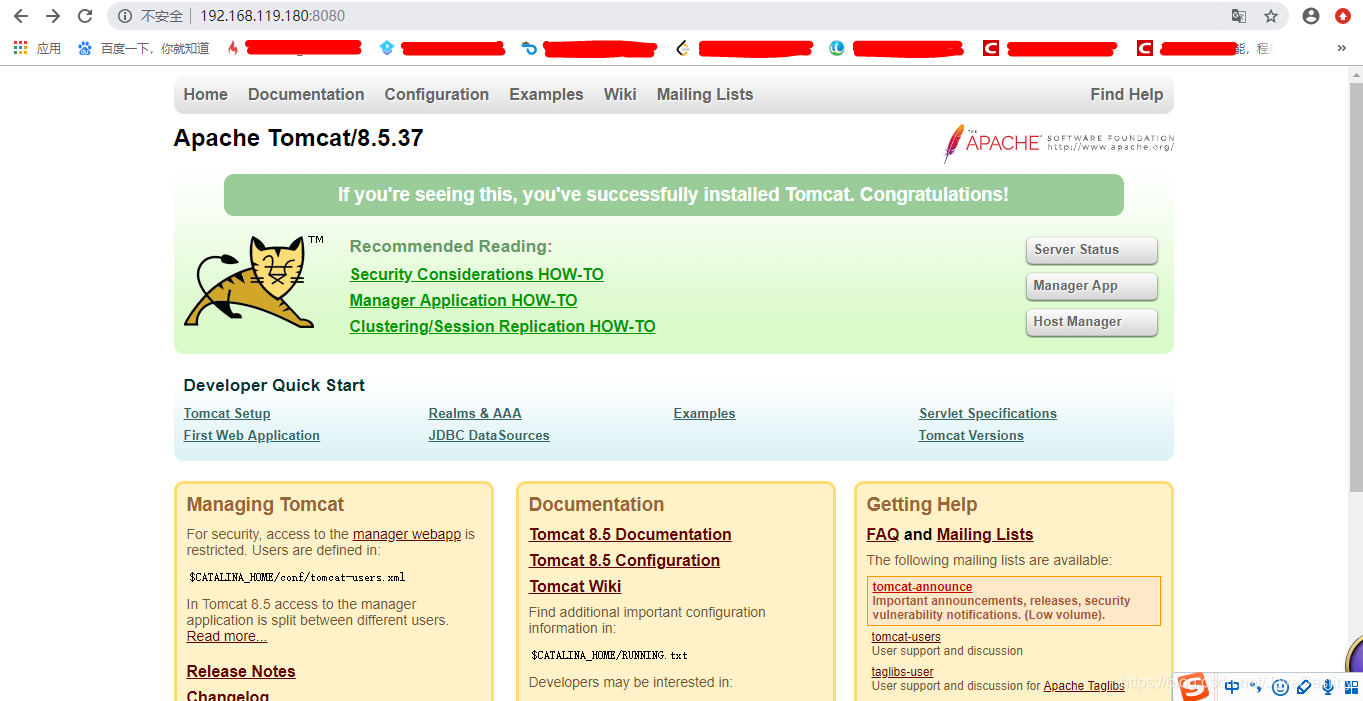1363x701 pixels.
Task: Click the Host Manager button
Action: click(1092, 322)
